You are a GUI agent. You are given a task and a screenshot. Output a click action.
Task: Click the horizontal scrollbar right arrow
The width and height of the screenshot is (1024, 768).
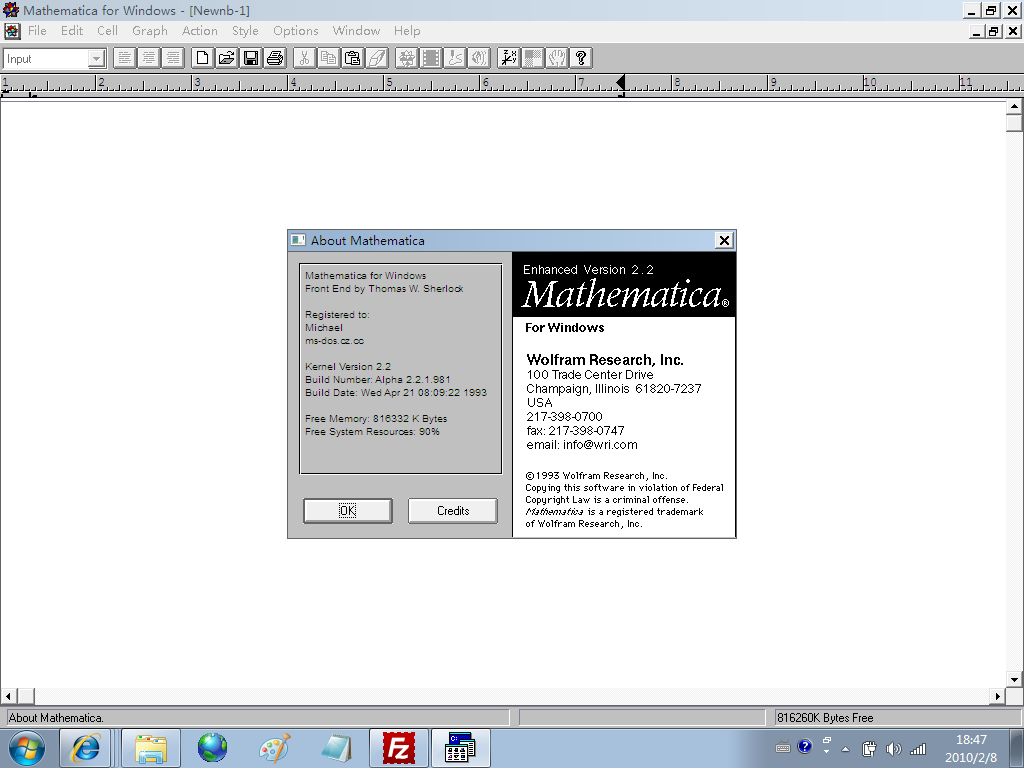(997, 696)
